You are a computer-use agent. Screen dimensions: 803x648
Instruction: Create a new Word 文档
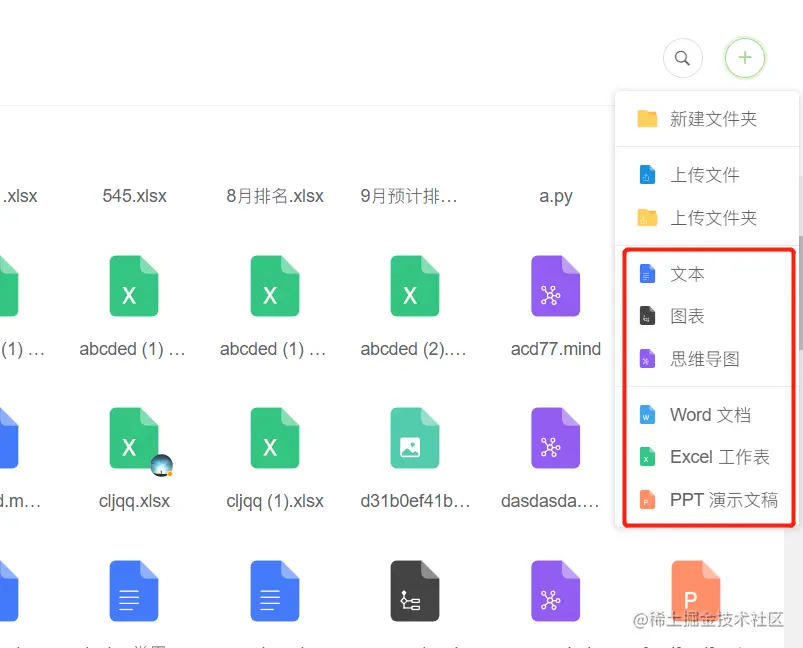(707, 414)
